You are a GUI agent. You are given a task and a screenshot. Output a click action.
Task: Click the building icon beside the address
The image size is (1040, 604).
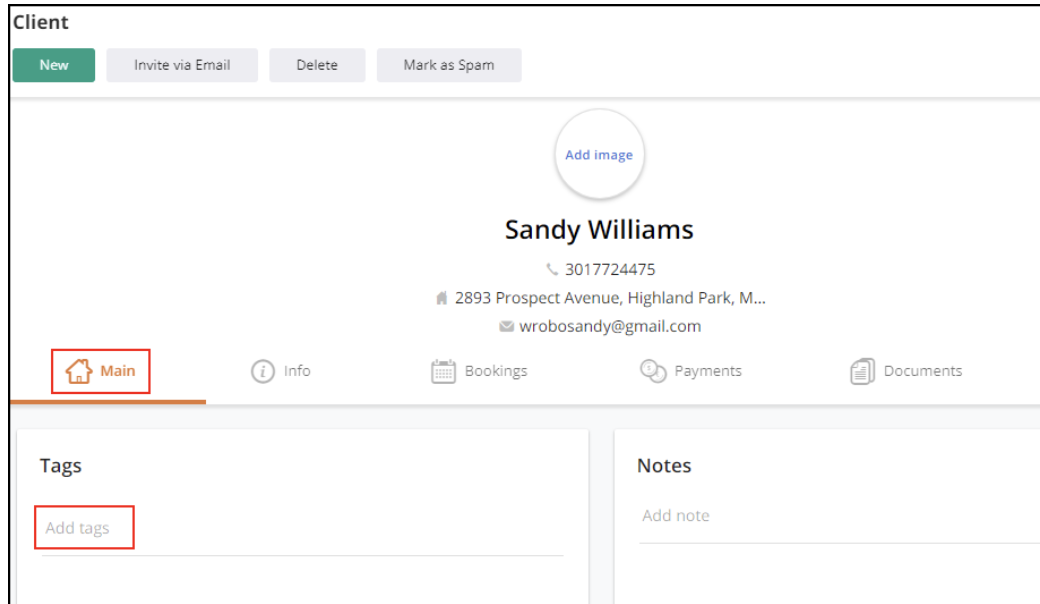442,298
